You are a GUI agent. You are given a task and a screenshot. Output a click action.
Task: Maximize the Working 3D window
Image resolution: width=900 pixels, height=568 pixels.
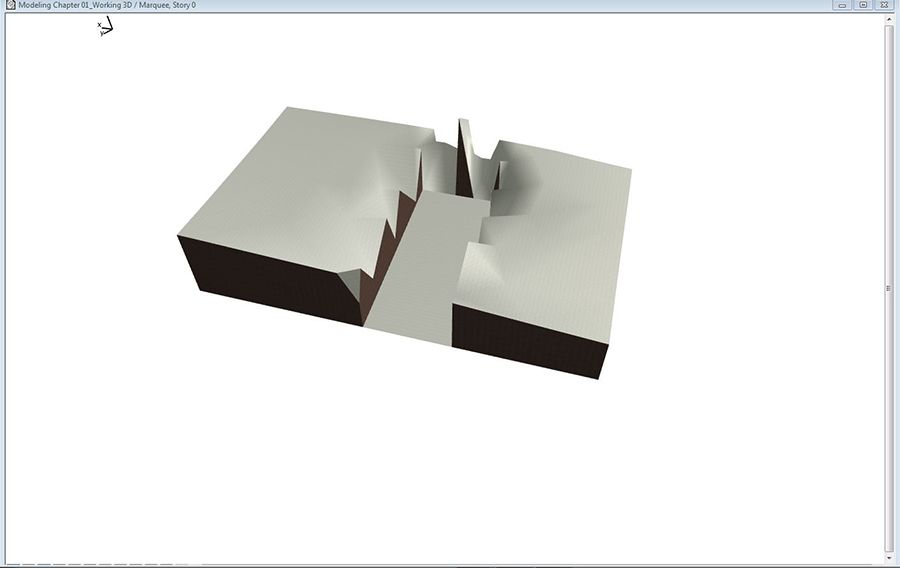863,5
